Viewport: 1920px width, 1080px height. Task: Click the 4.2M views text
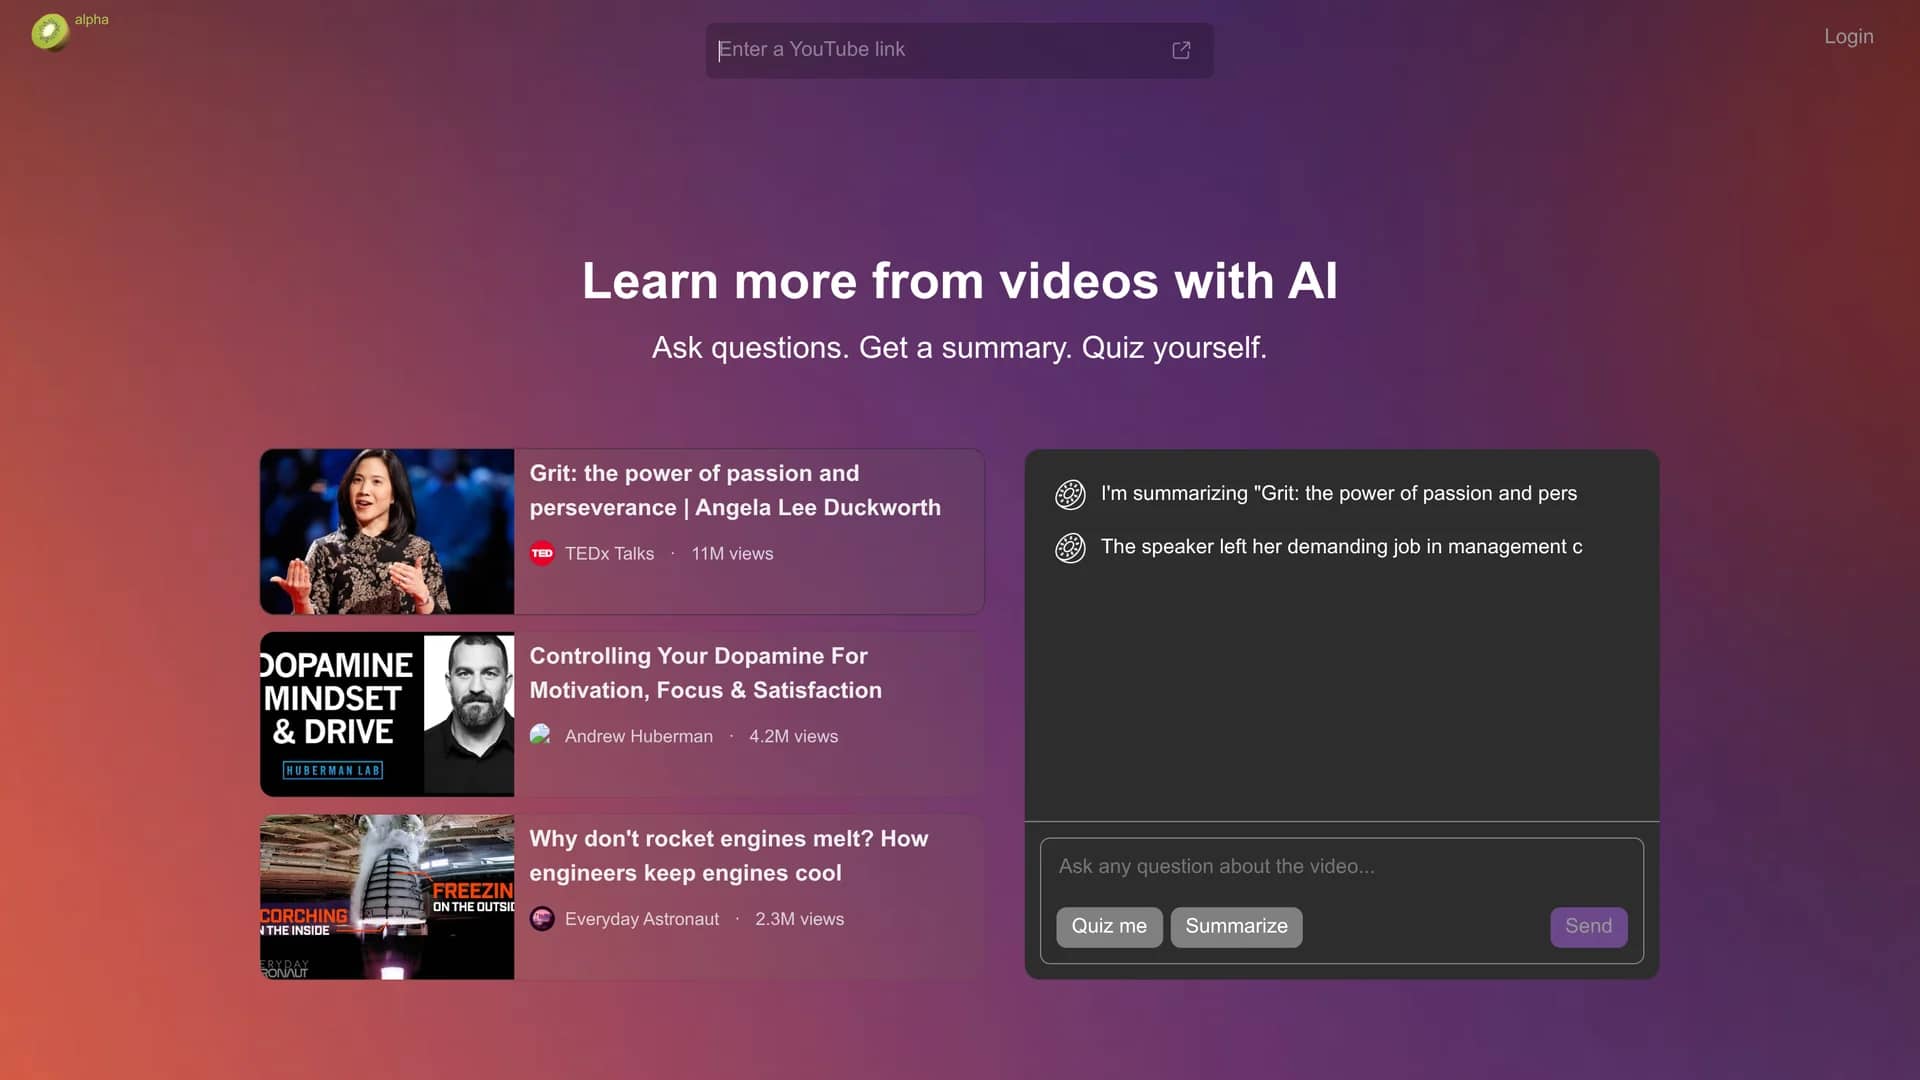pos(794,736)
